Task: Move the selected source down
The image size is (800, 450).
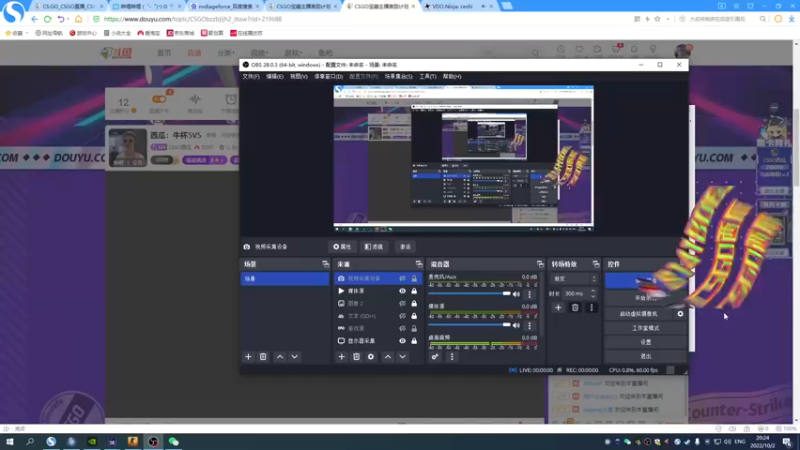Action: point(403,357)
